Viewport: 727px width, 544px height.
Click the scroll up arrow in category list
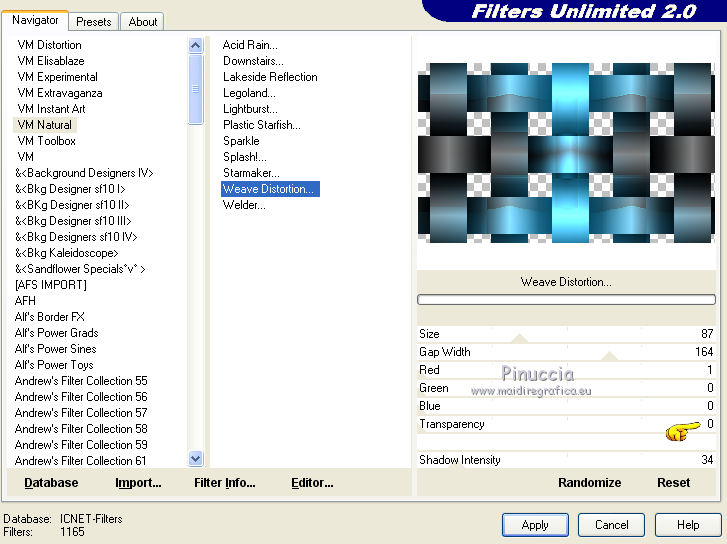tap(196, 45)
